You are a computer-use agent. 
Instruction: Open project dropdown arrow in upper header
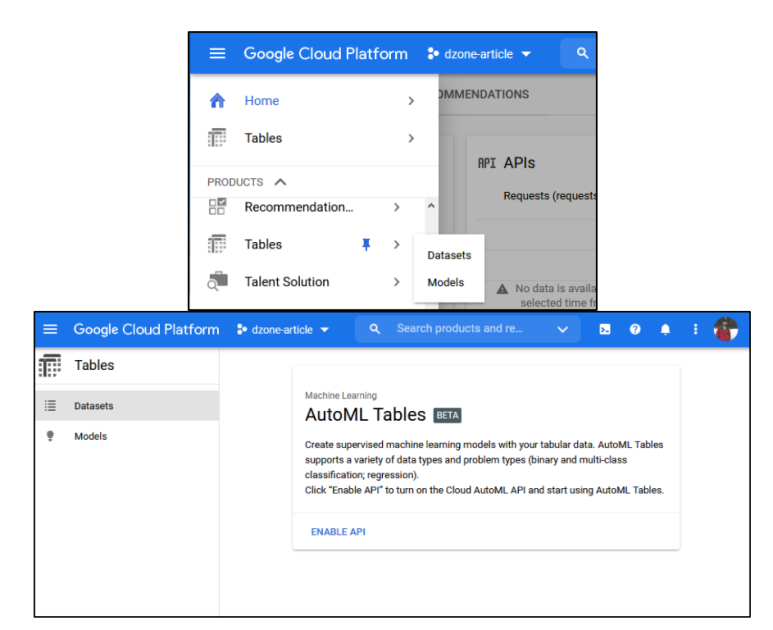point(526,54)
